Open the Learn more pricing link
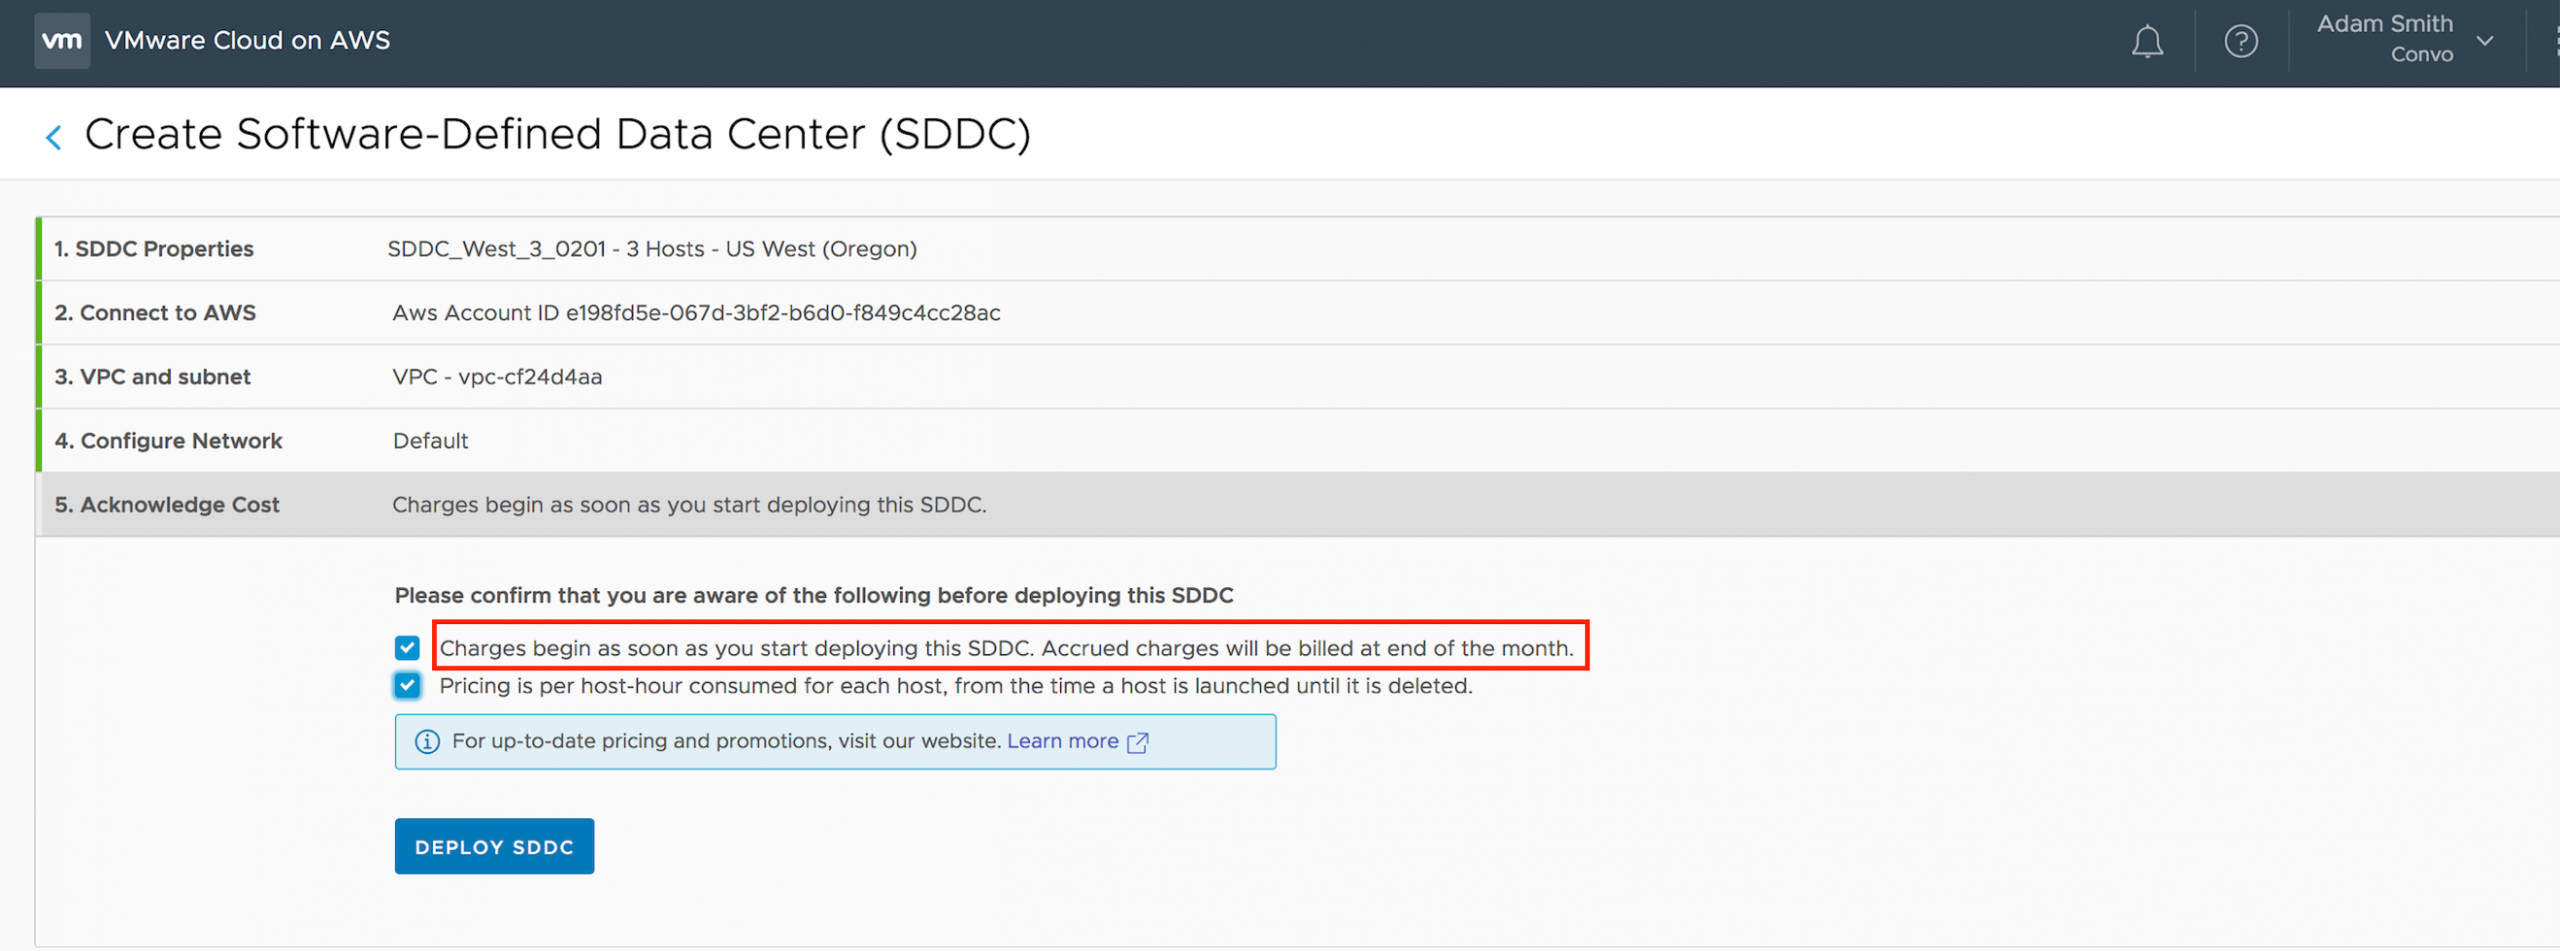This screenshot has width=2560, height=951. click(1062, 741)
